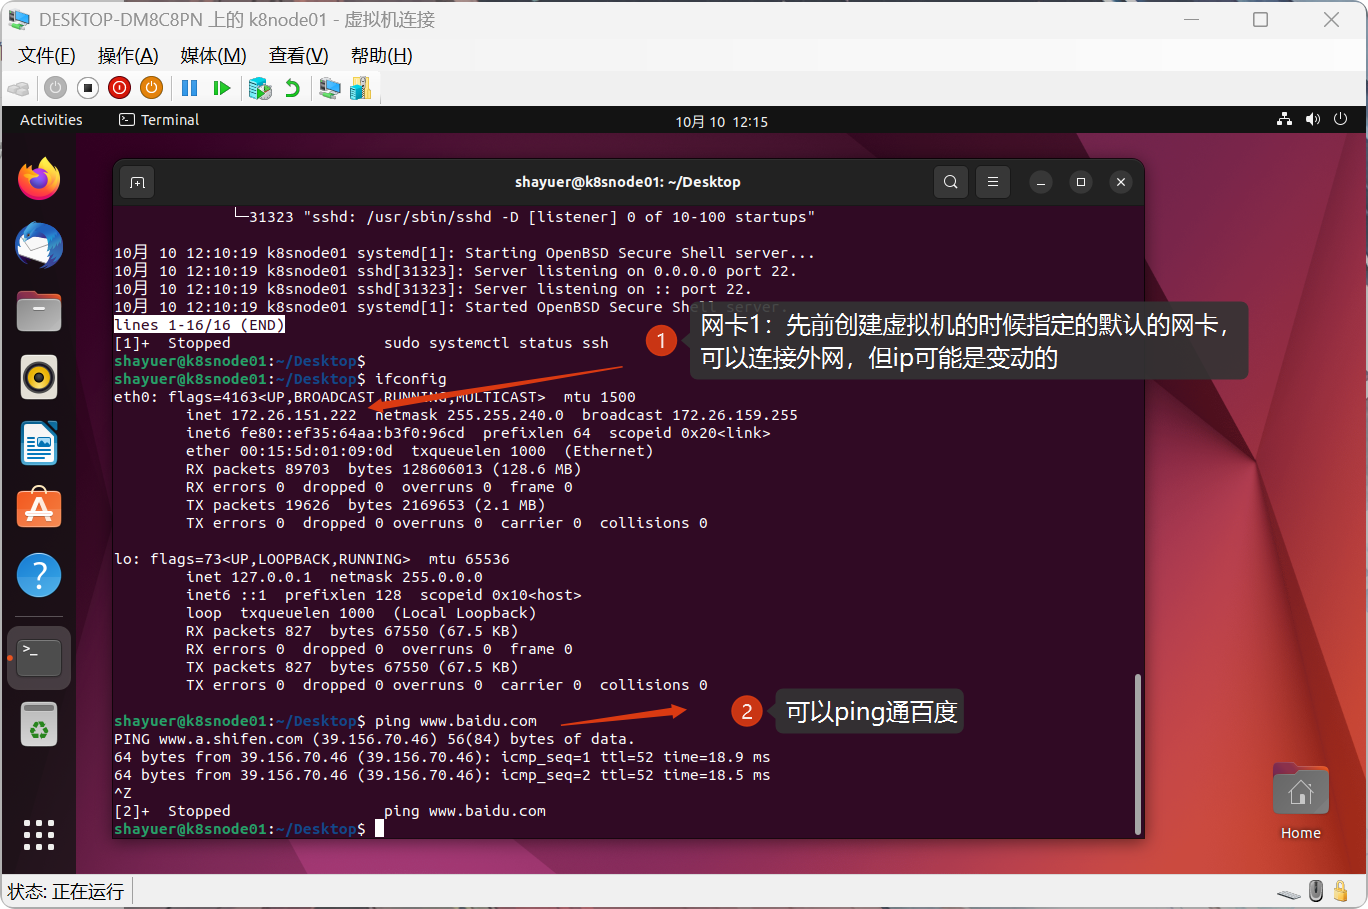
Task: Click the 'inet 127.0.0.1' loopback text
Action: pyautogui.click(x=249, y=577)
